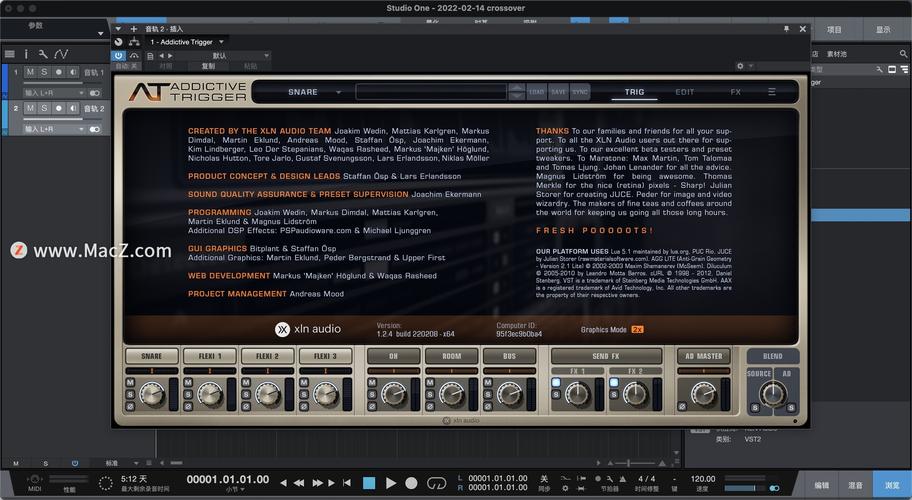Arm record on track 音轨 2

pos(59,108)
